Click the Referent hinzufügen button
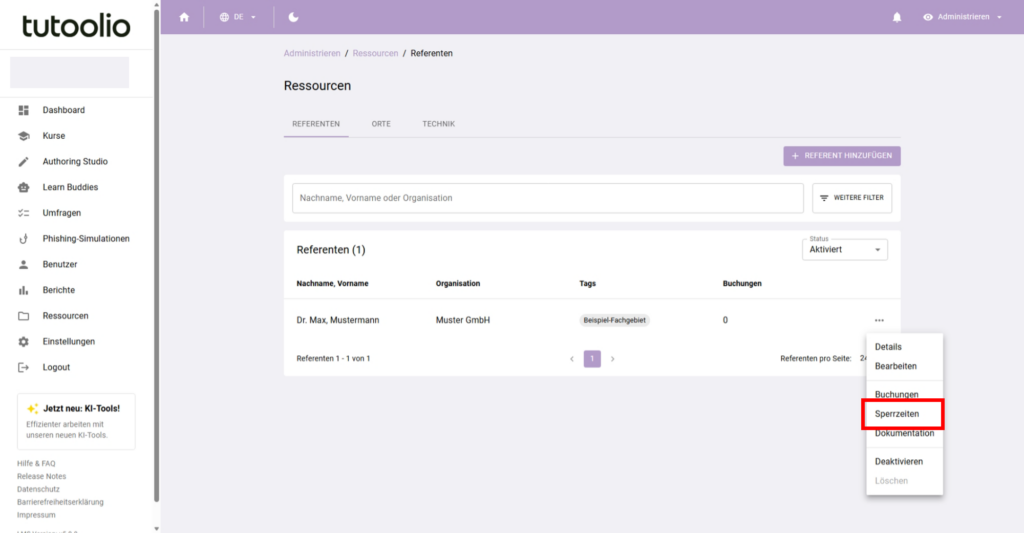1024x533 pixels. (x=842, y=155)
